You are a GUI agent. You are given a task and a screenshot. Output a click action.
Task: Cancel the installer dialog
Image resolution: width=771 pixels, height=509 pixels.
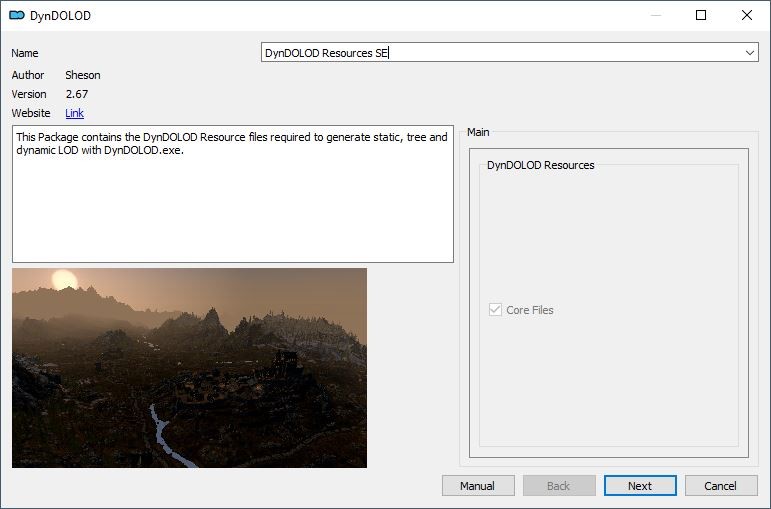pos(721,486)
